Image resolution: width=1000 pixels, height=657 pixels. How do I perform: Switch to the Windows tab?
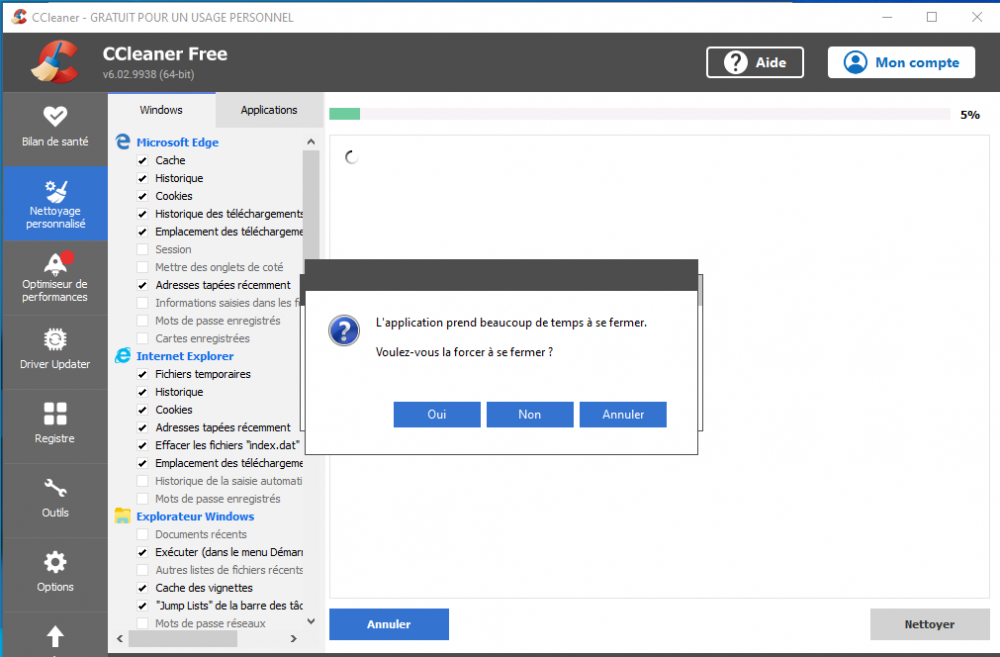pyautogui.click(x=161, y=110)
